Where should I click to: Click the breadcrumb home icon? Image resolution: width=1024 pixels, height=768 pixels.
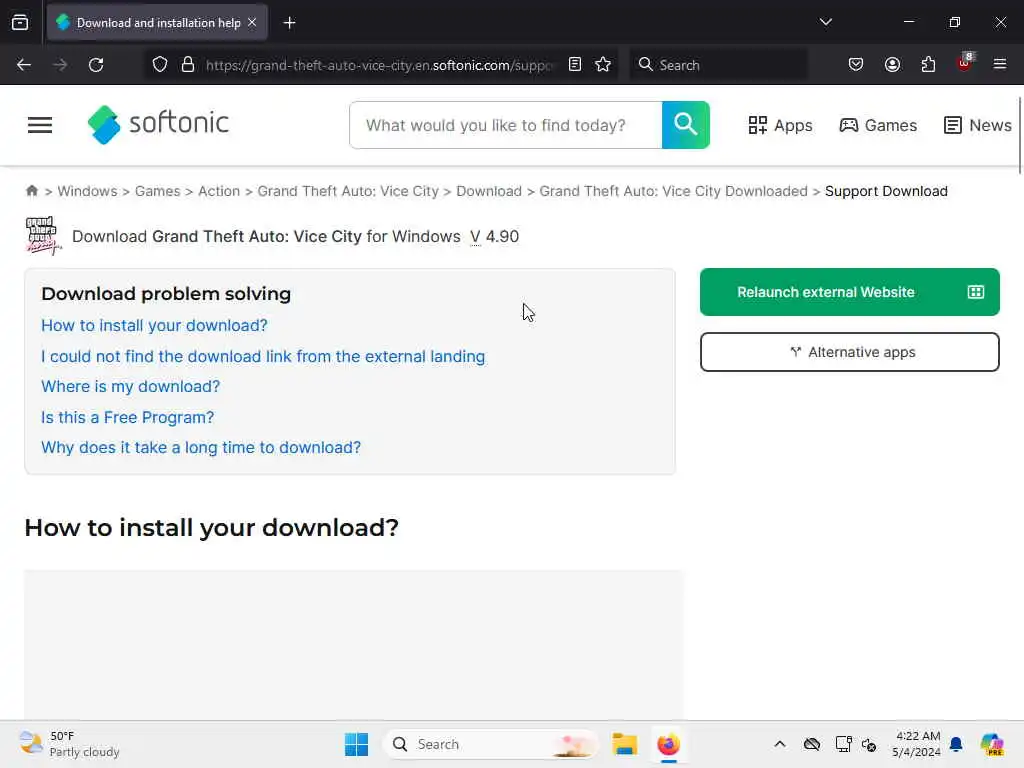31,191
